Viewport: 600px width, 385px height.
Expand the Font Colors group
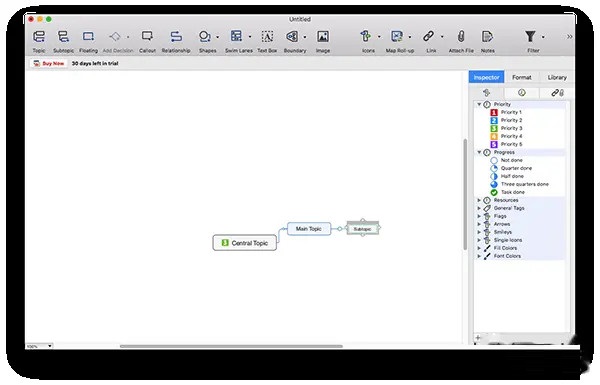pyautogui.click(x=479, y=256)
